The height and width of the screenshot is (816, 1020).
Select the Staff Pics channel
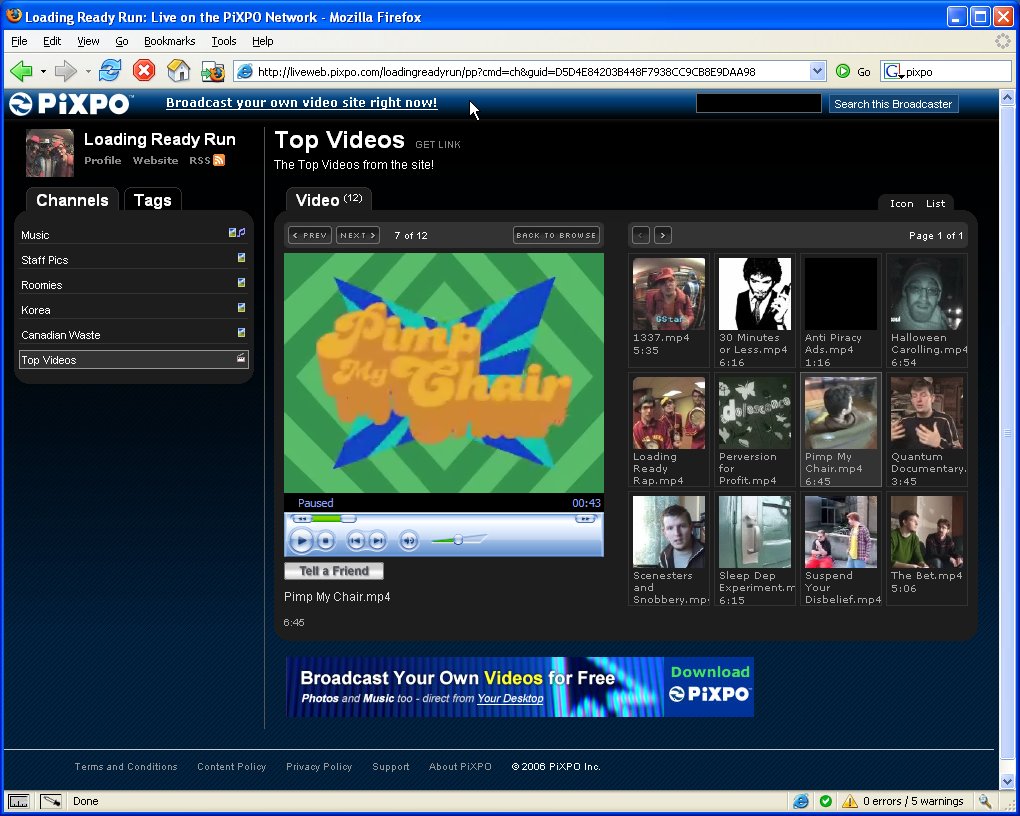(x=133, y=260)
